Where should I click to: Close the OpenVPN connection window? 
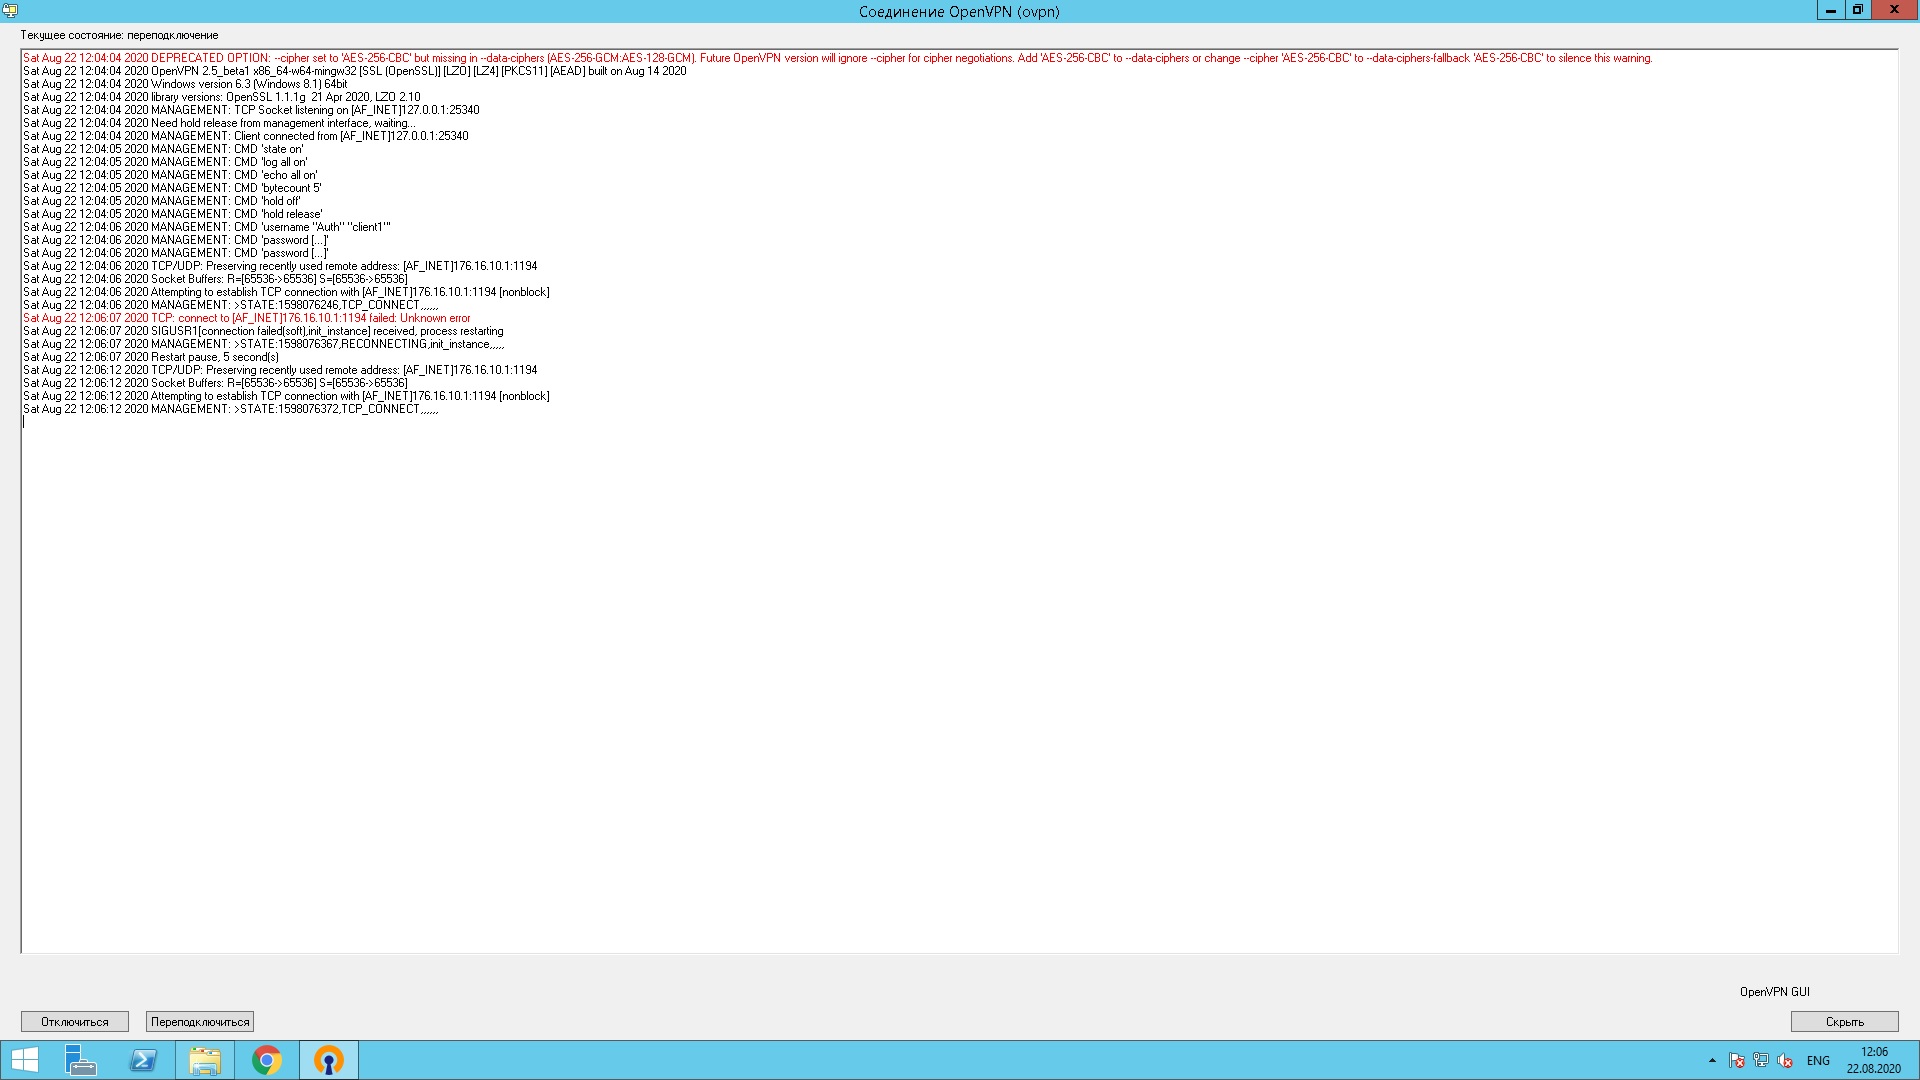[x=1894, y=10]
